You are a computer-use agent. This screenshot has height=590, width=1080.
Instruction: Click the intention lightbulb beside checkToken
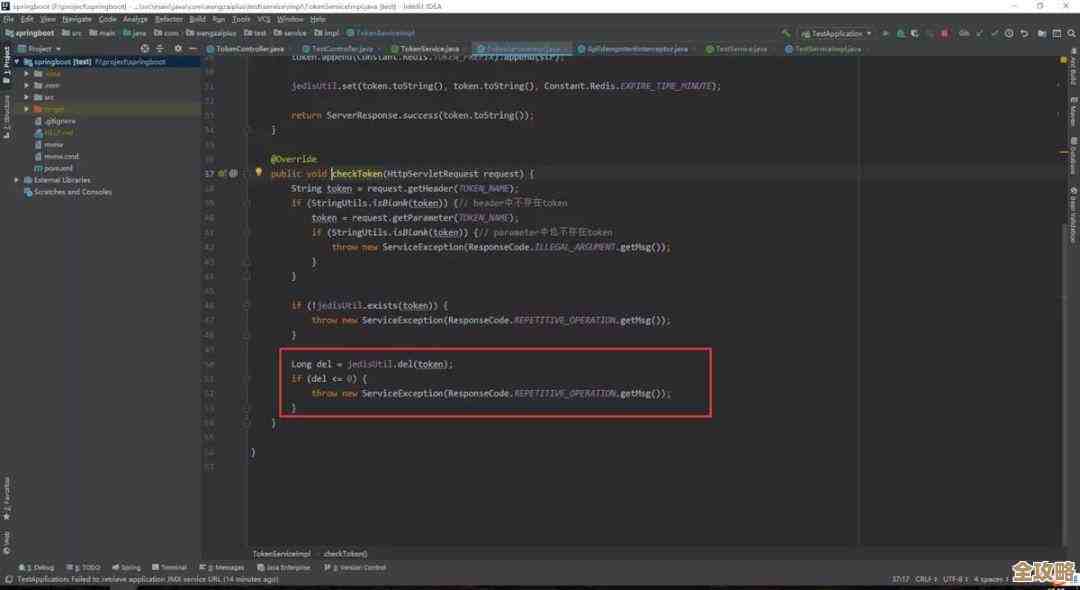(x=258, y=173)
